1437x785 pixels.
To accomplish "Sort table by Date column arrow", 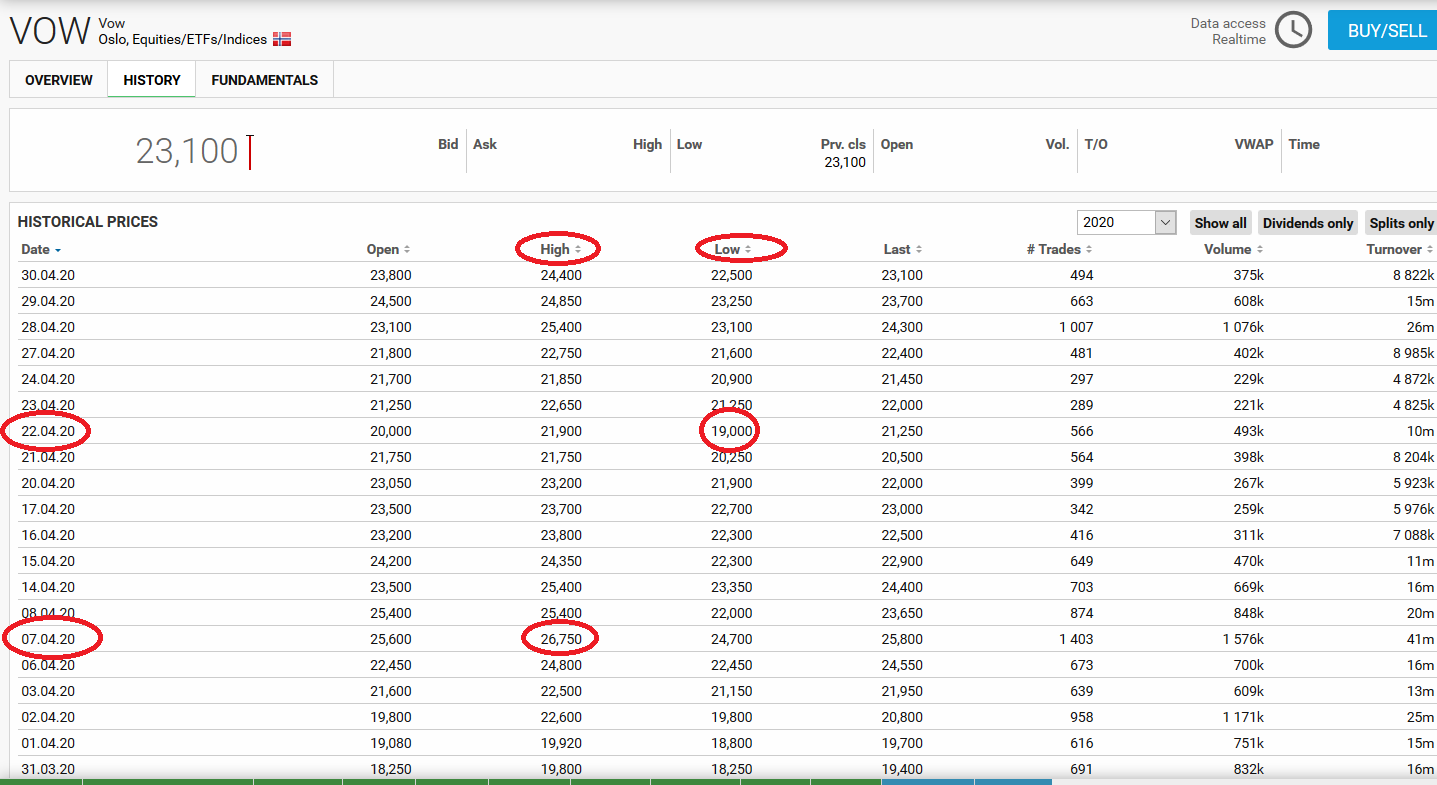I will [x=58, y=250].
